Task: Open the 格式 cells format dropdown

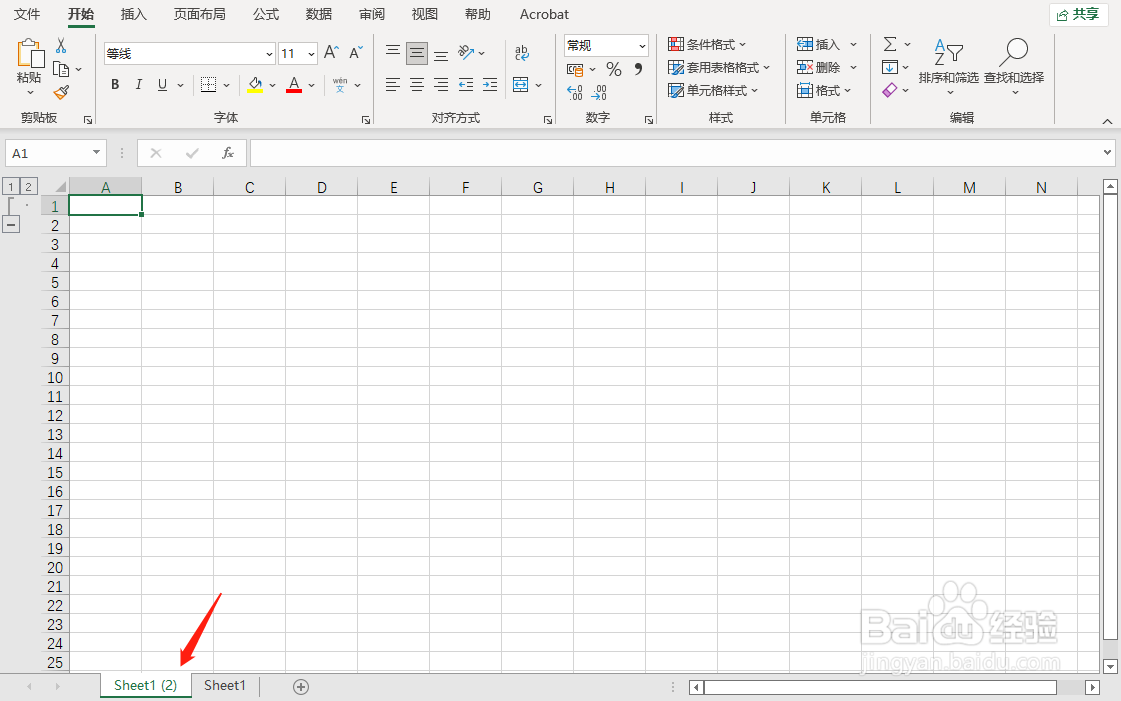Action: pyautogui.click(x=824, y=90)
